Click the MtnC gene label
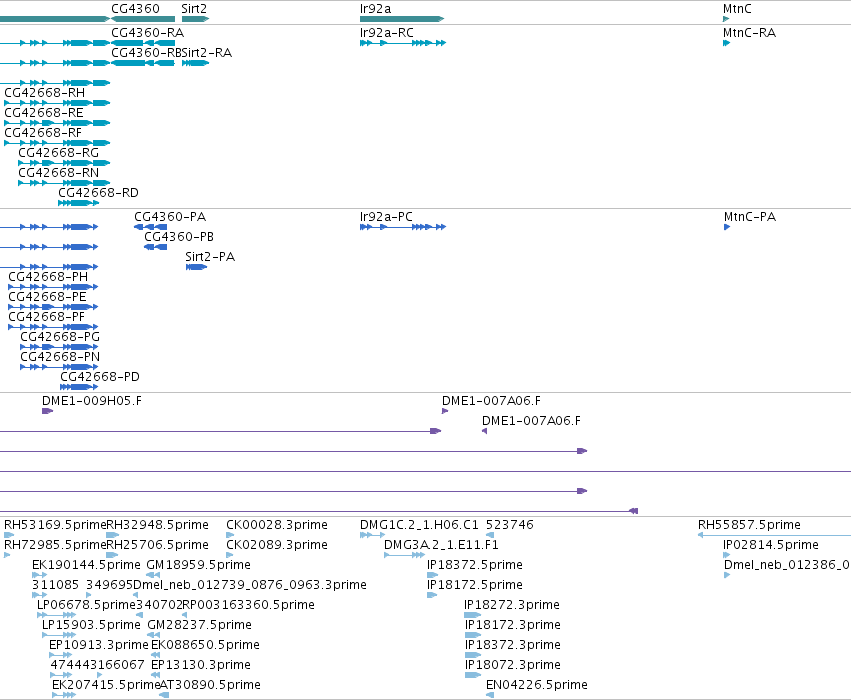Image resolution: width=851 pixels, height=700 pixels. [737, 9]
